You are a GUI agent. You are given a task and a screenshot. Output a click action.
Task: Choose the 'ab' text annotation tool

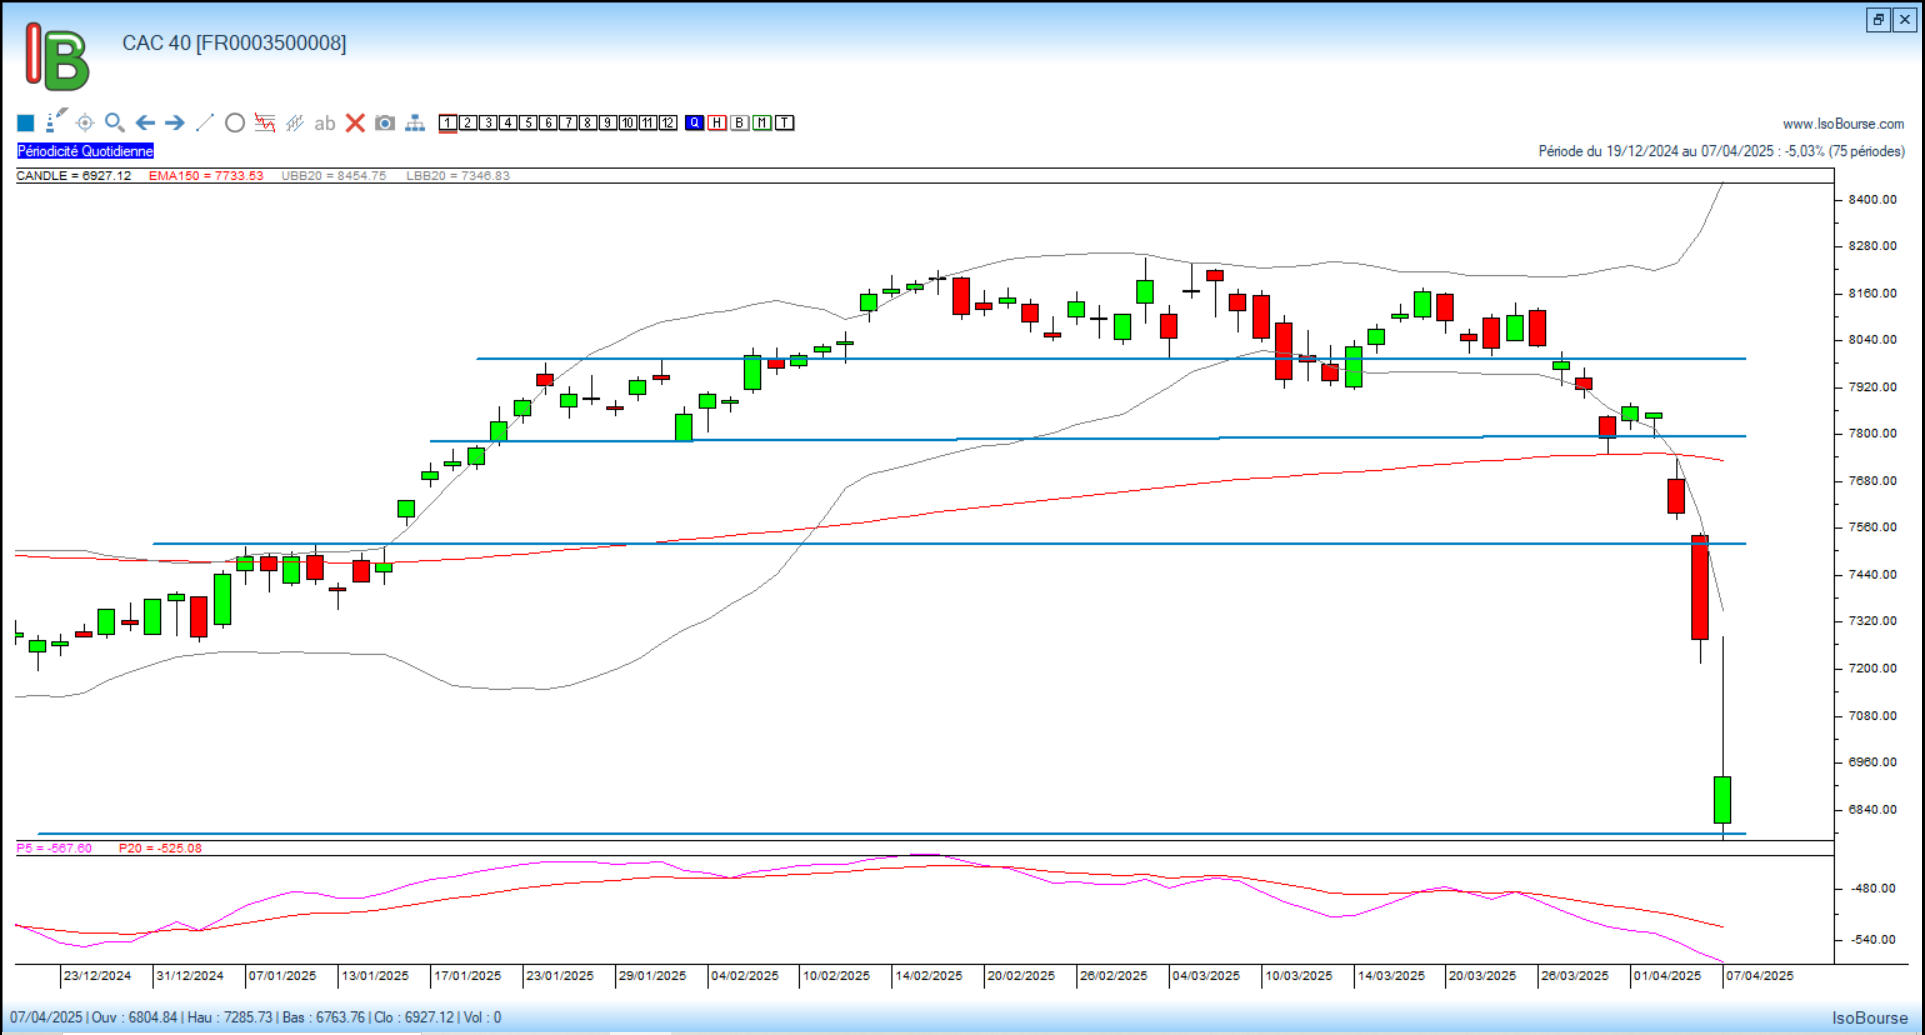tap(324, 123)
